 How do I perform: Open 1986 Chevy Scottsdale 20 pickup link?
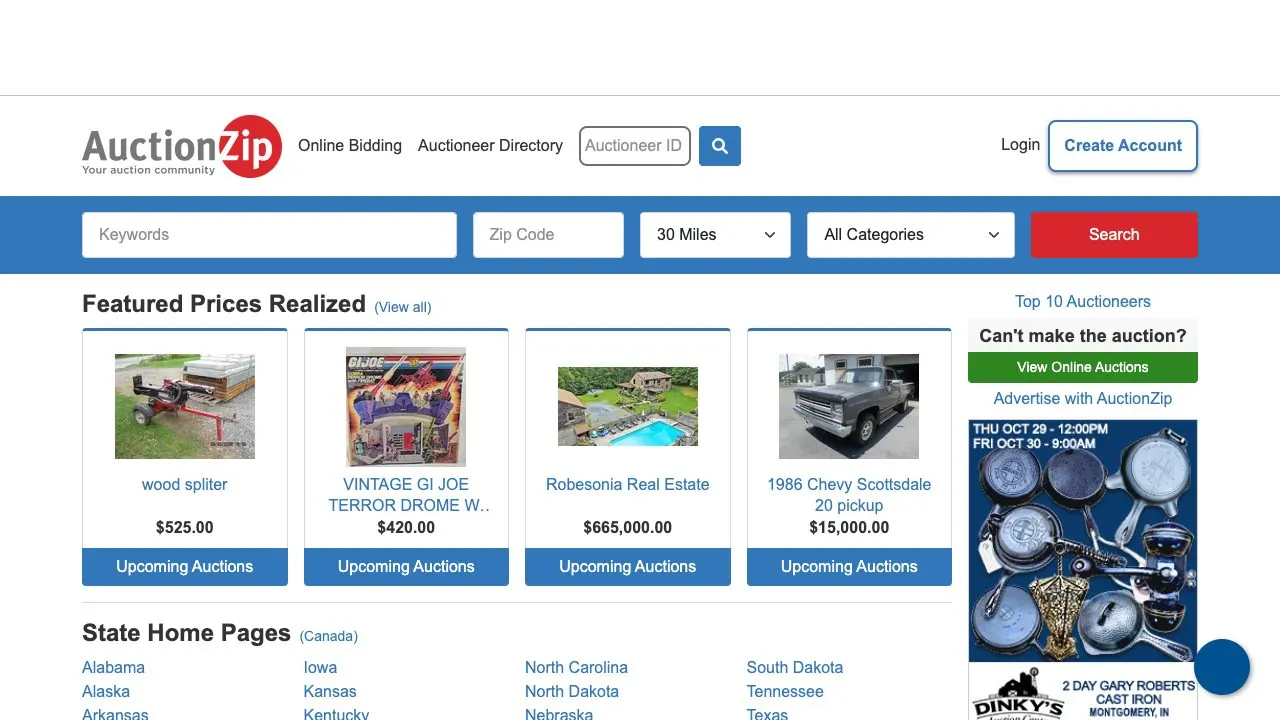[x=849, y=495]
